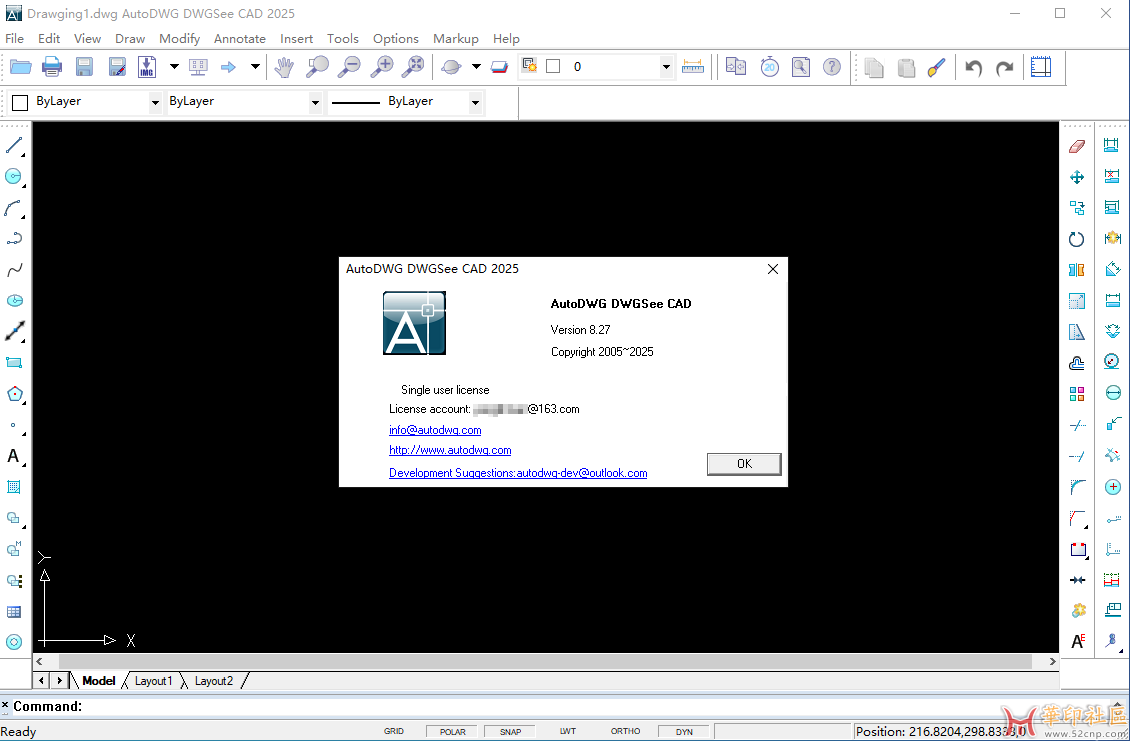Viewport: 1130px width, 741px height.
Task: Click the Zoom extents icon
Action: coord(414,67)
